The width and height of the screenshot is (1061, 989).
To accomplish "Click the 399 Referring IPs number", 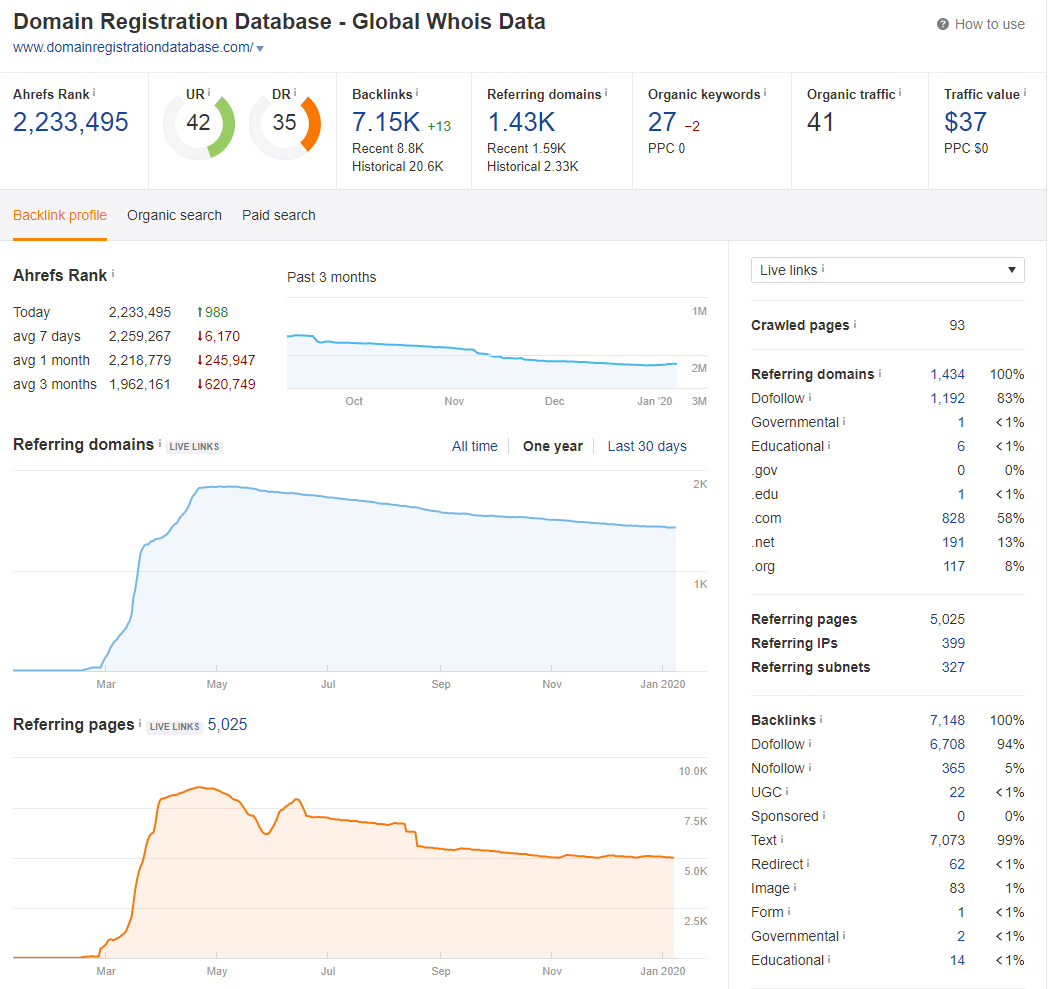I will (x=953, y=643).
